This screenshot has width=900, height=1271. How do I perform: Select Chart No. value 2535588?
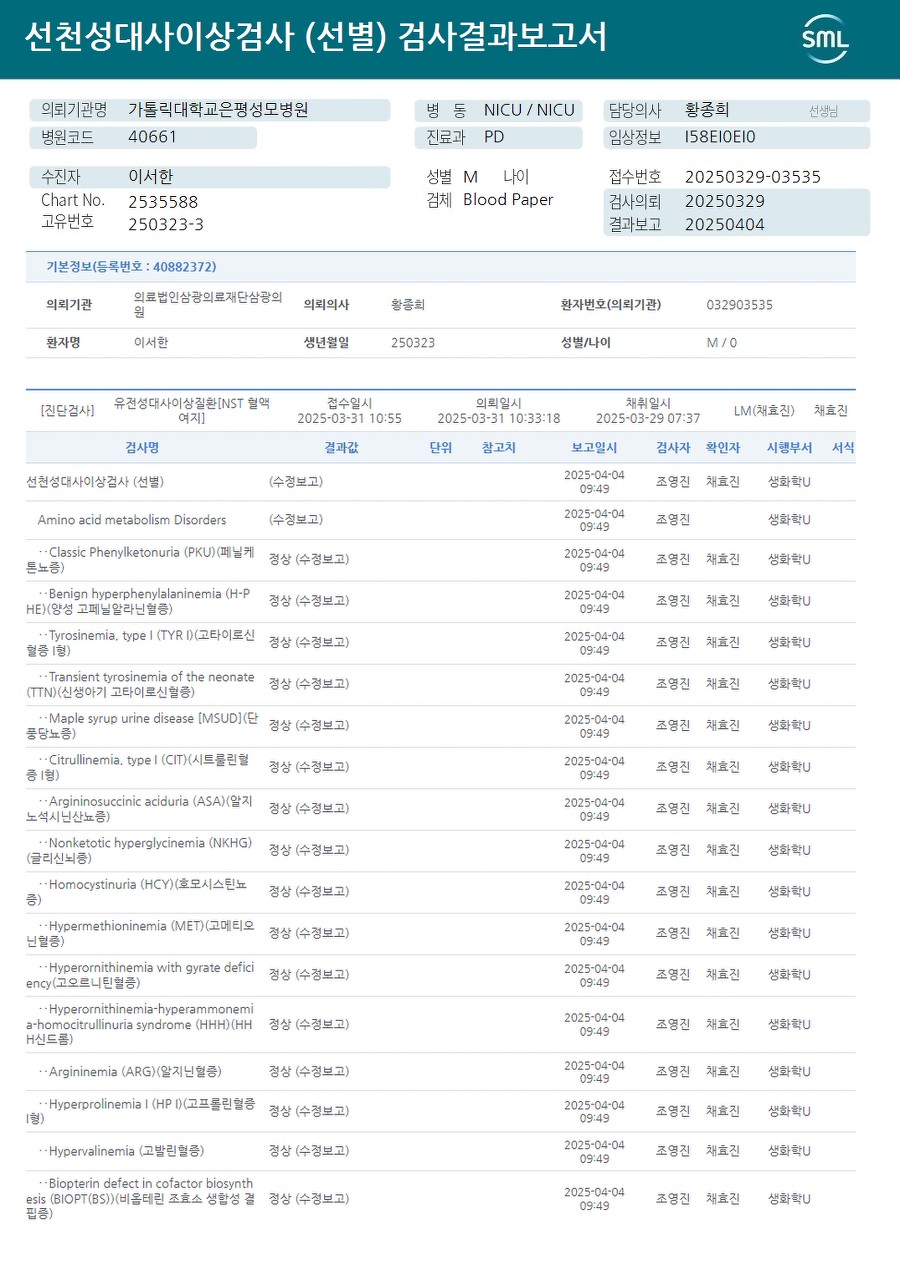pyautogui.click(x=163, y=201)
